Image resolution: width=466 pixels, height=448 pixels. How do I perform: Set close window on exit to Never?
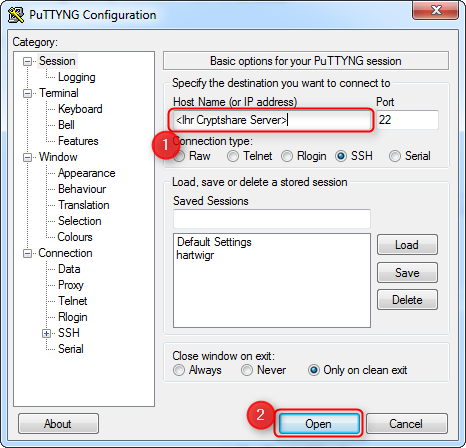(247, 370)
